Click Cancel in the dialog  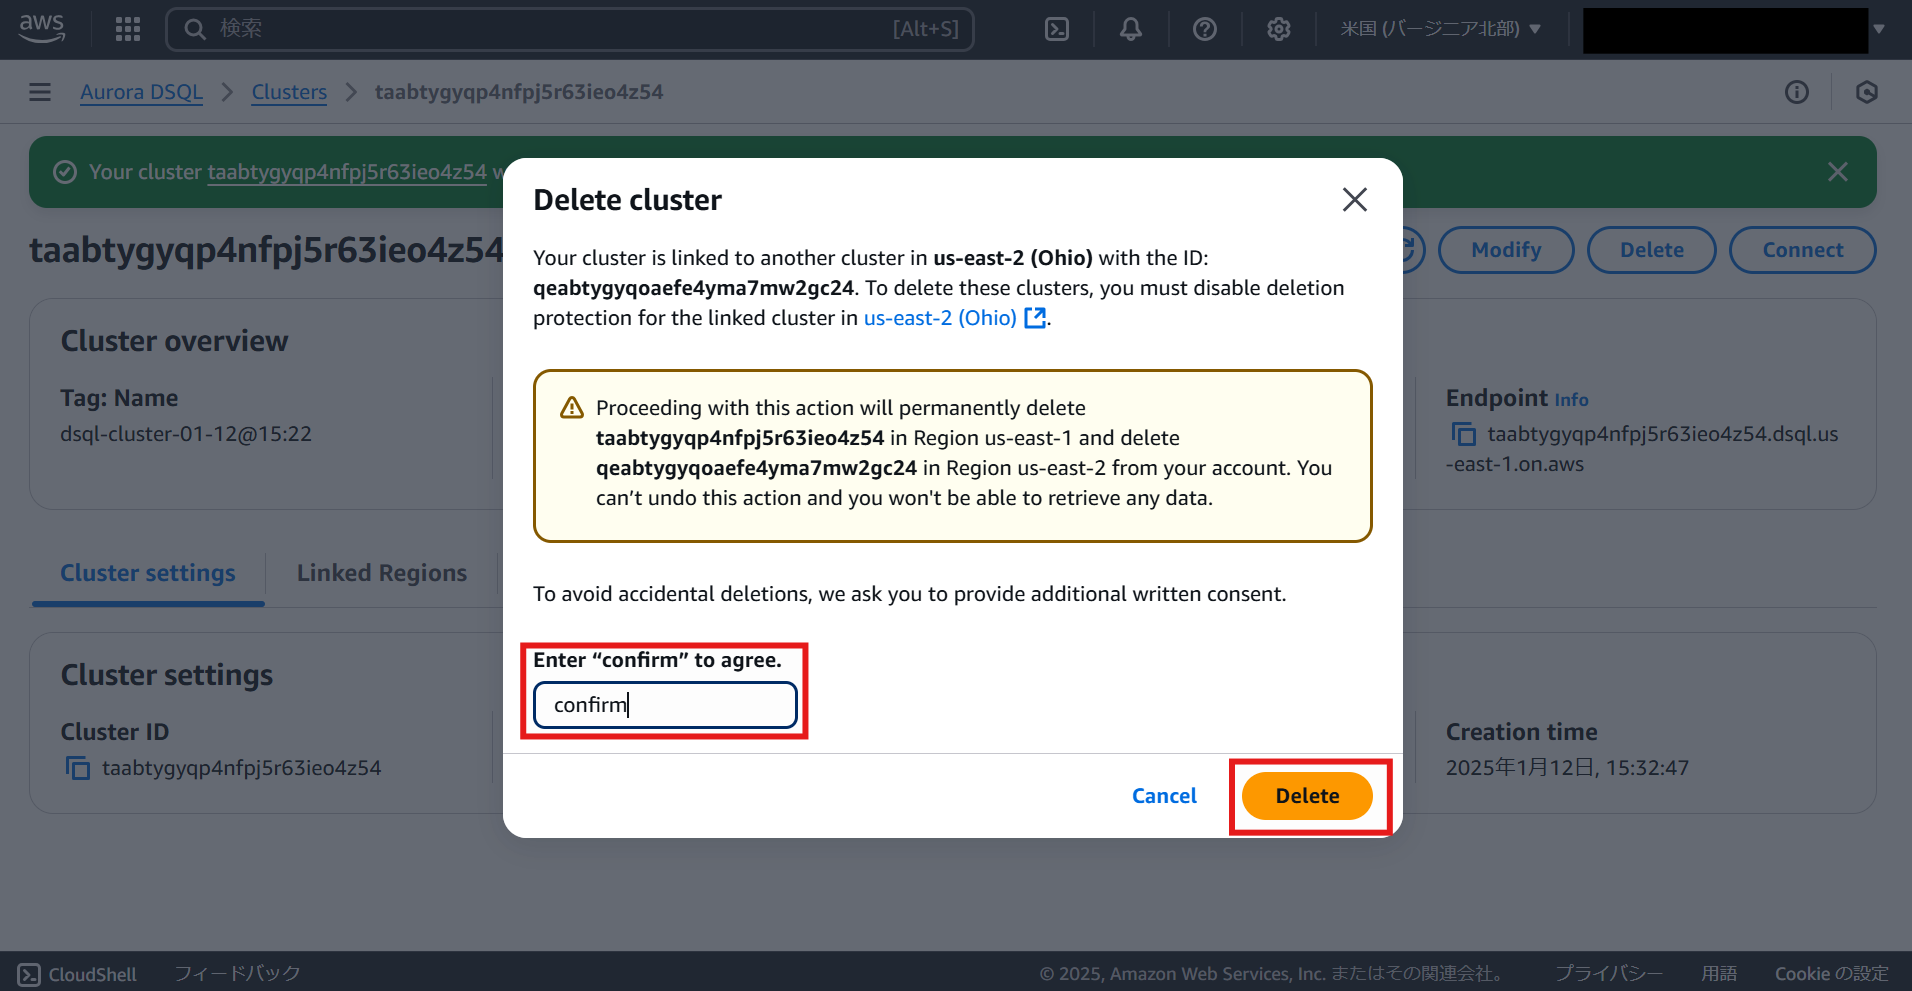[1164, 796]
